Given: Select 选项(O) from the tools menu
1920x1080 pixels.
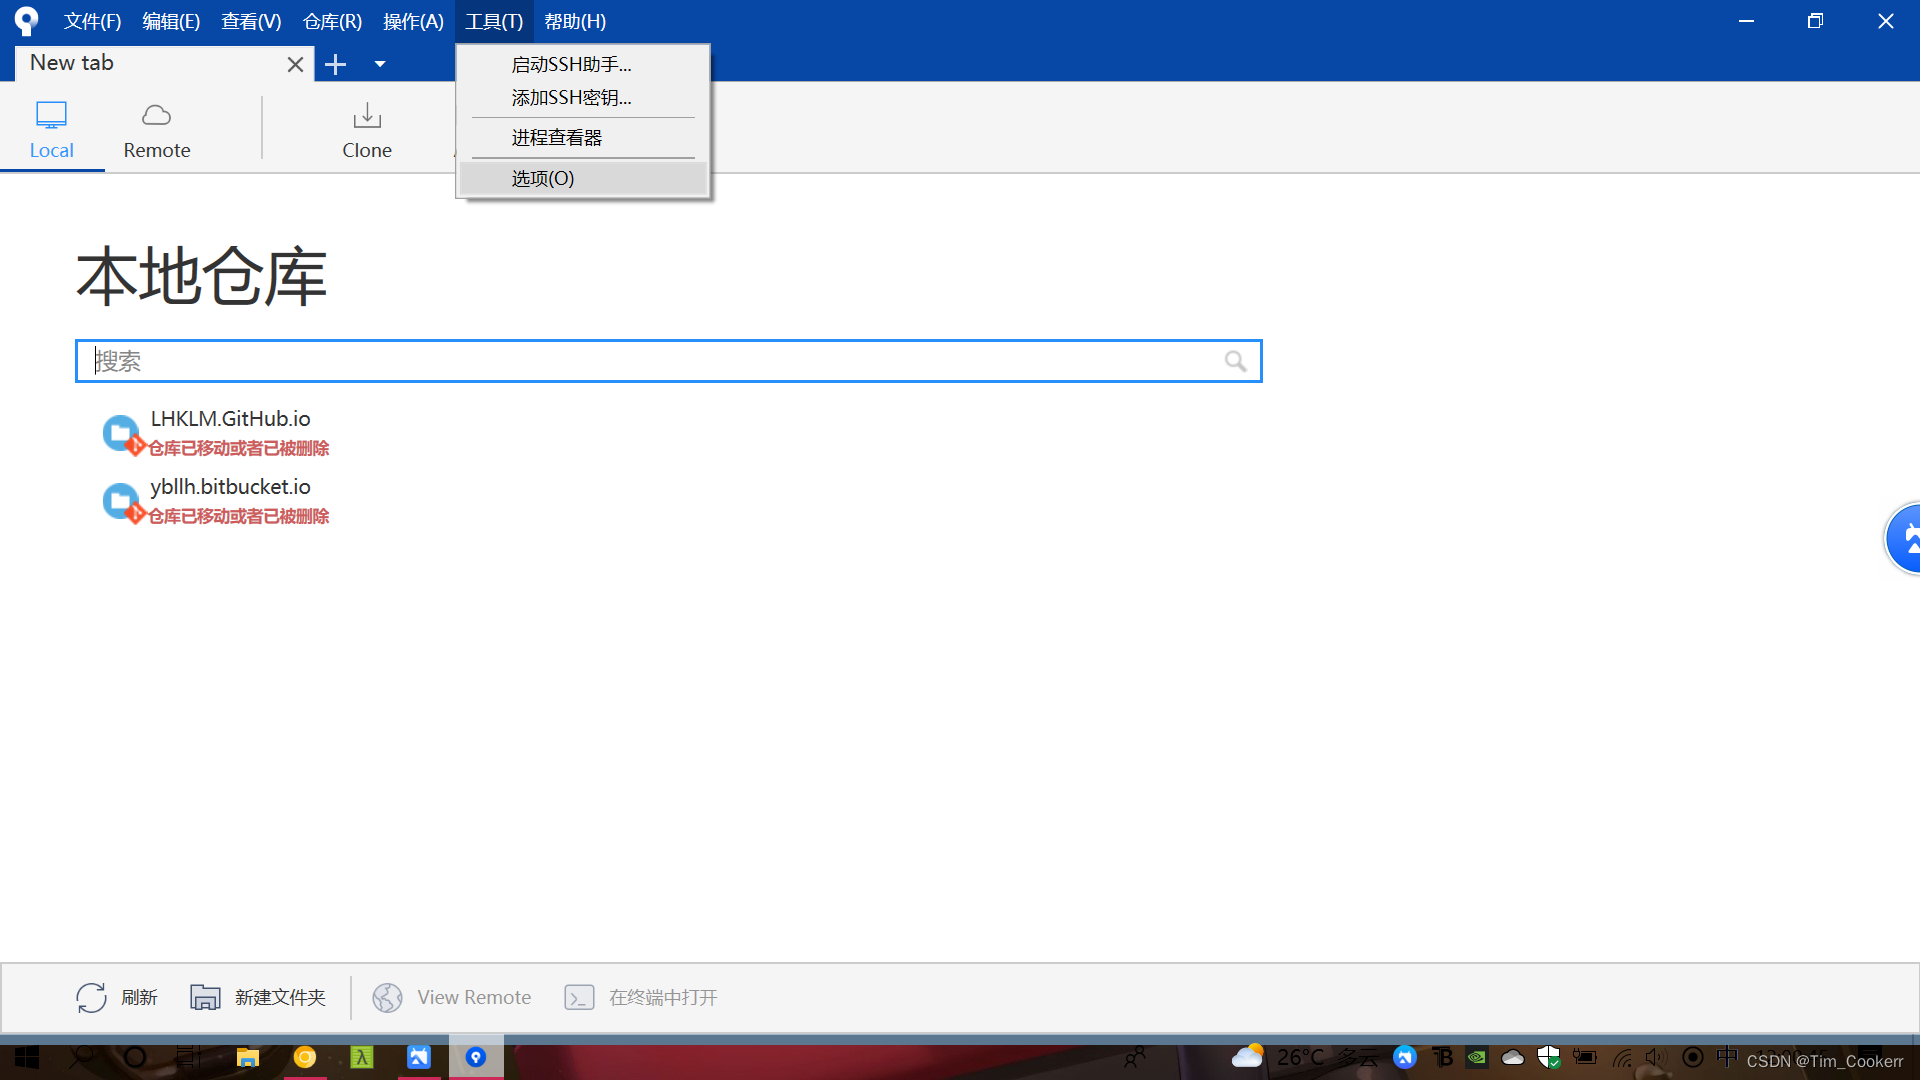Looking at the screenshot, I should click(543, 178).
